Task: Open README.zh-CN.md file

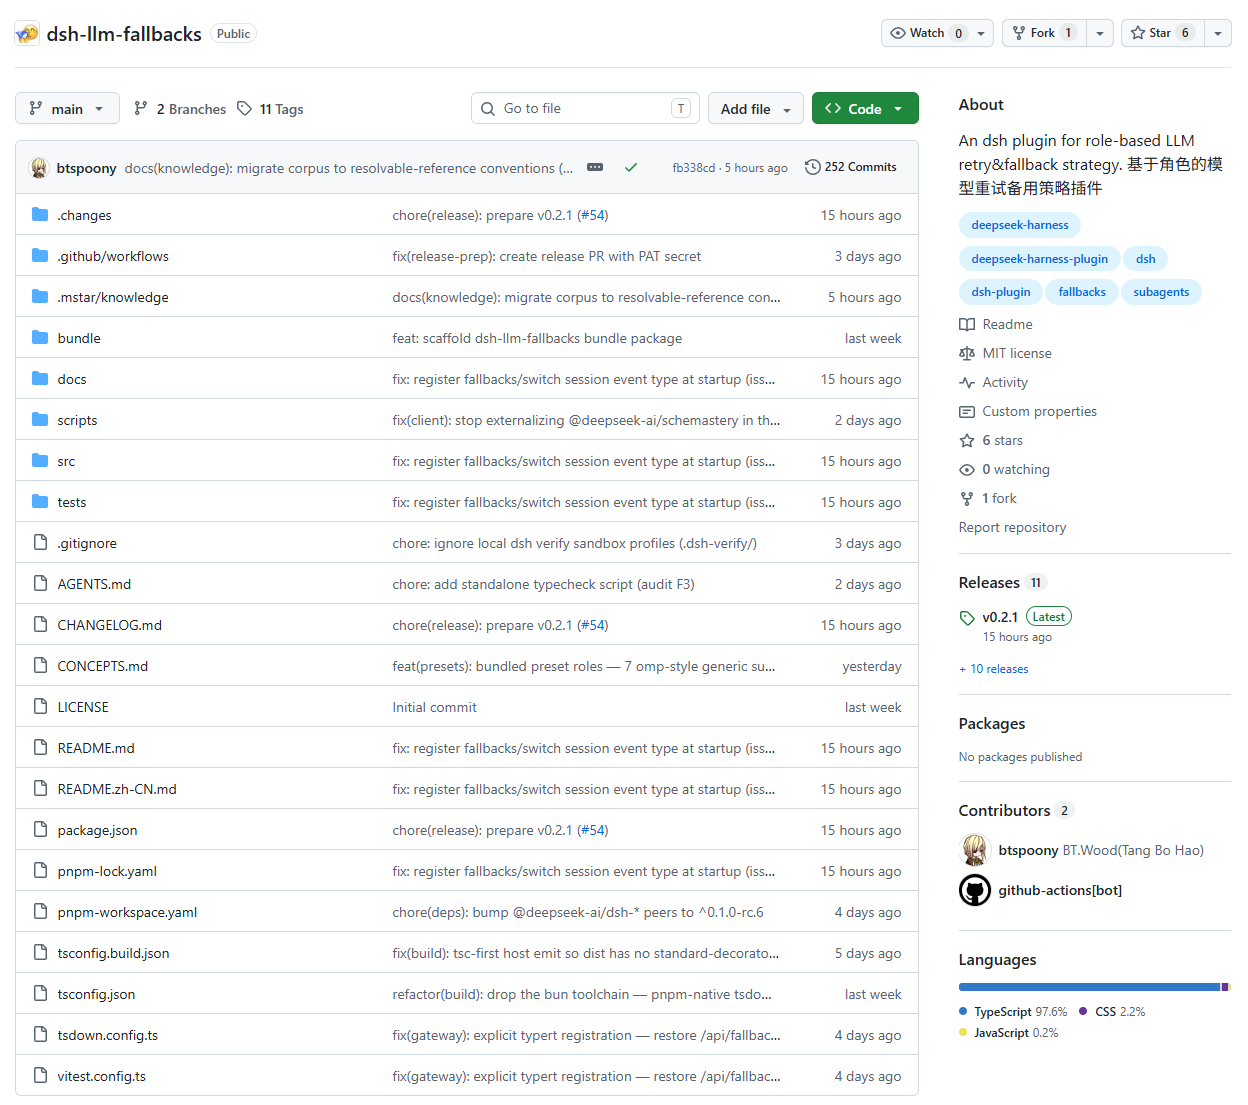Action: [x=117, y=789]
